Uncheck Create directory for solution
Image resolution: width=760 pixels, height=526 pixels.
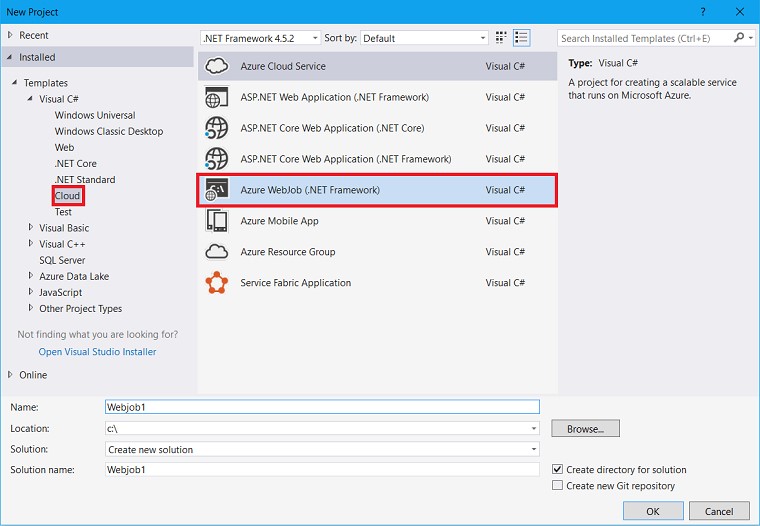click(x=558, y=470)
